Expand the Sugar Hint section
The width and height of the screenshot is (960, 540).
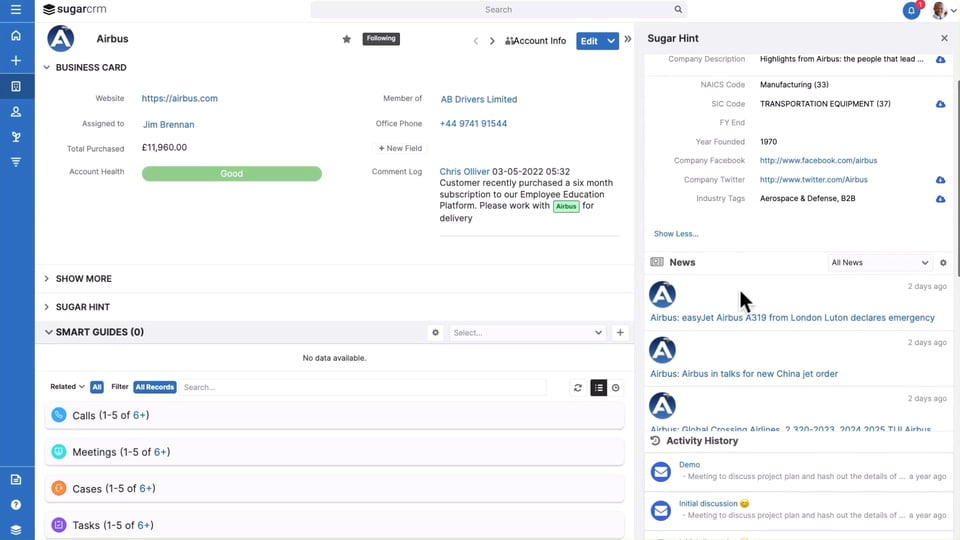[47, 307]
